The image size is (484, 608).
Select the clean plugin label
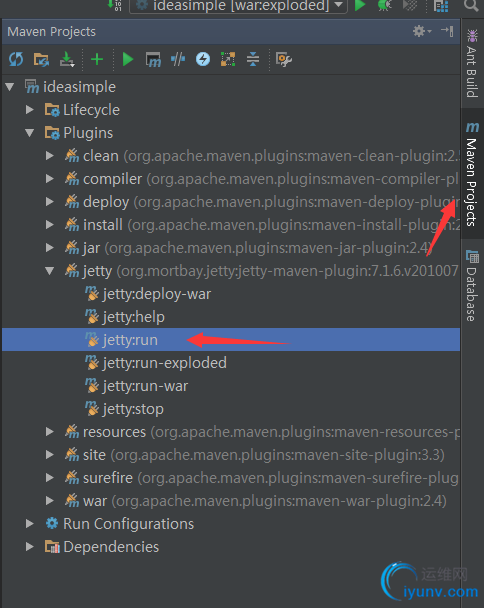click(x=101, y=156)
